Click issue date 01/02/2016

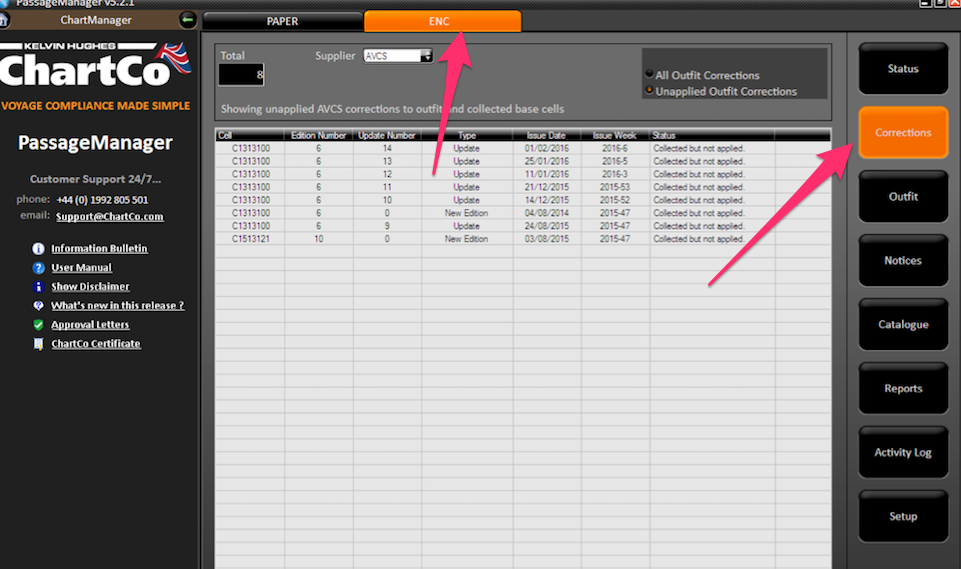[547, 148]
